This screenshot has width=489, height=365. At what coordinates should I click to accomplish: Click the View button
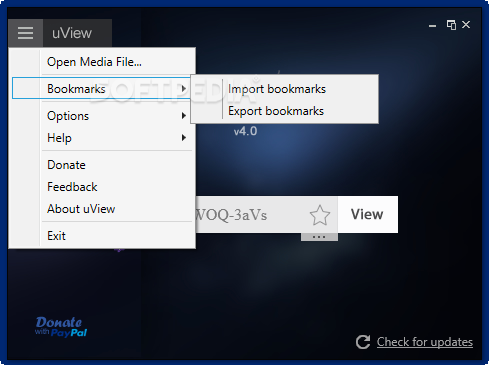[x=368, y=214]
